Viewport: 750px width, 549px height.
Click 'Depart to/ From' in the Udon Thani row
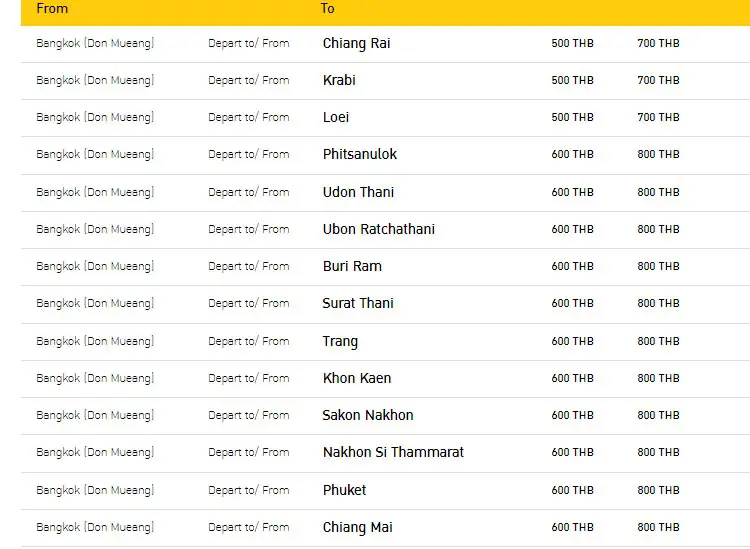tap(249, 192)
